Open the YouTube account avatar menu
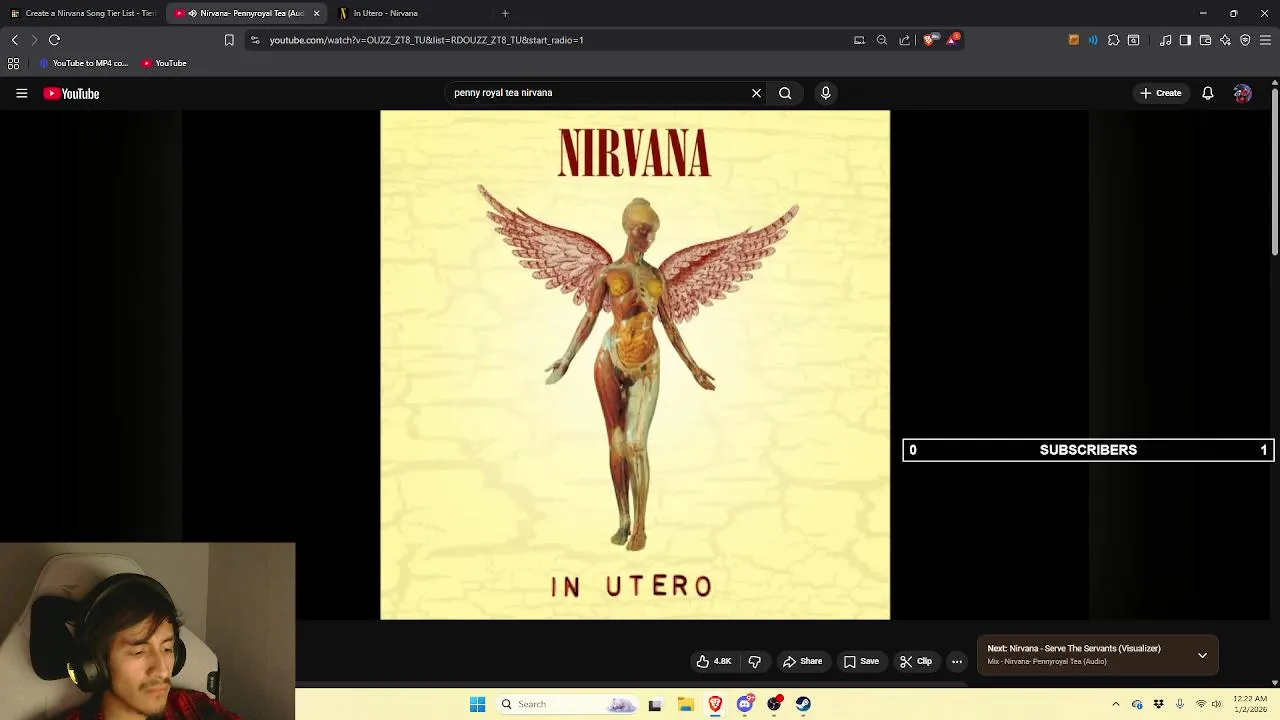Image resolution: width=1280 pixels, height=720 pixels. [1242, 93]
